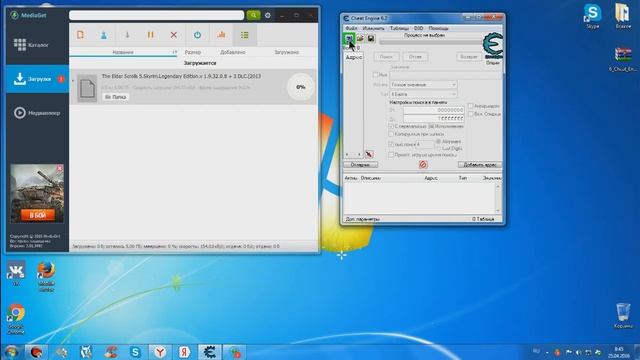
Task: Click Cheat Engine taskbar button
Action: click(209, 352)
